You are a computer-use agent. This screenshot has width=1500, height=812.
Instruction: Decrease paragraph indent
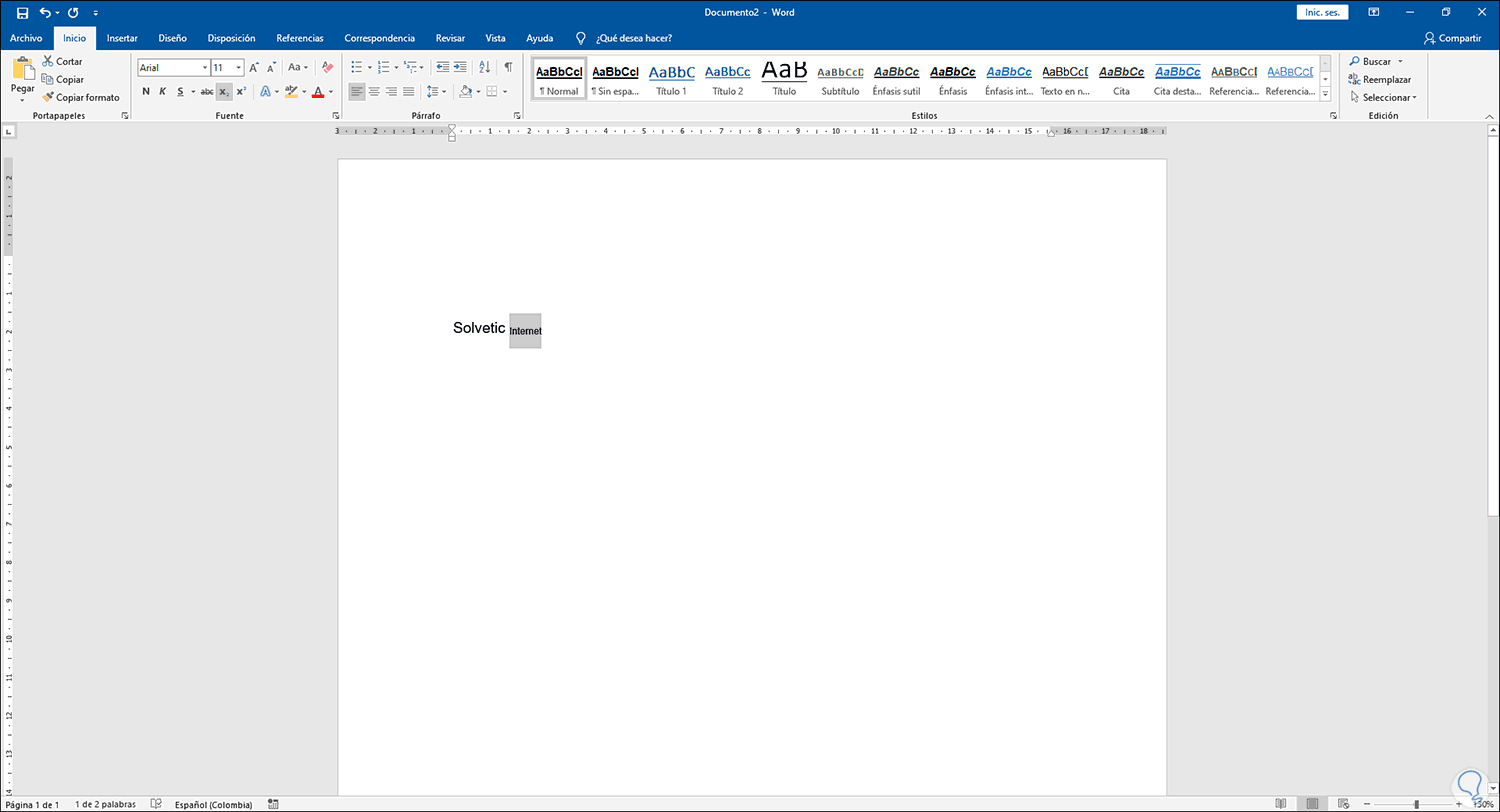point(443,67)
